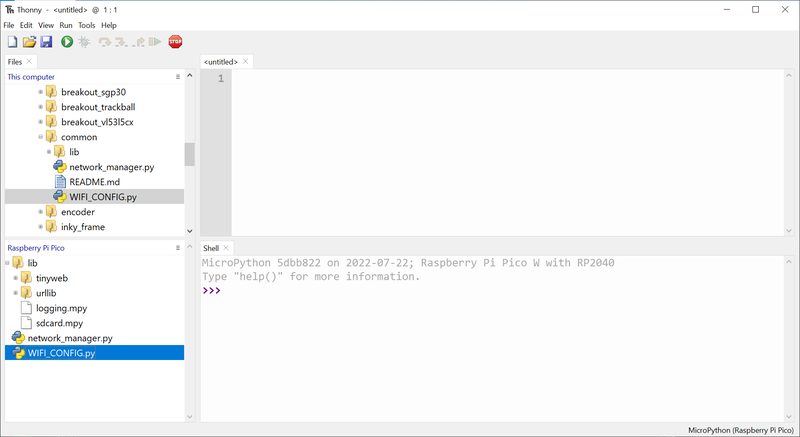Open a file with the folder icon
The height and width of the screenshot is (437, 800).
pyautogui.click(x=29, y=42)
